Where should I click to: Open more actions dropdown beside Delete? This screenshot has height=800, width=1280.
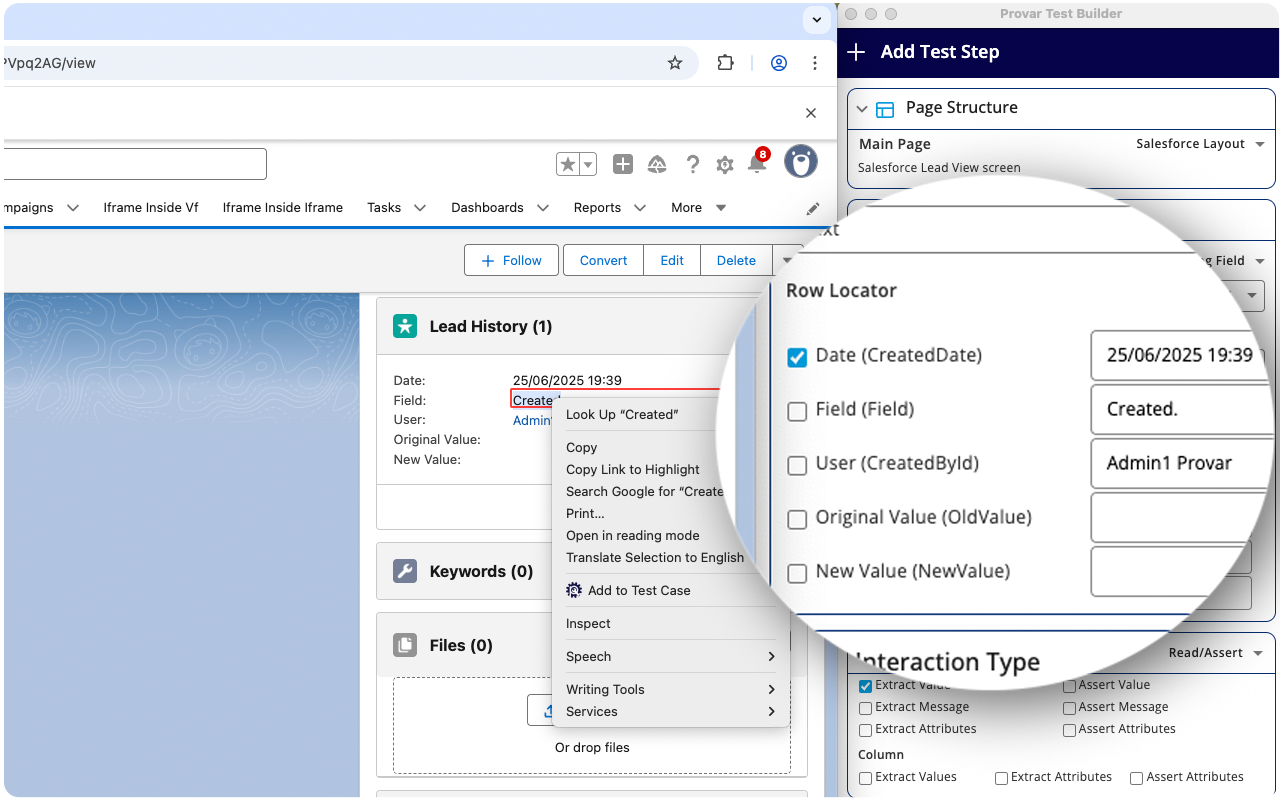click(x=787, y=260)
